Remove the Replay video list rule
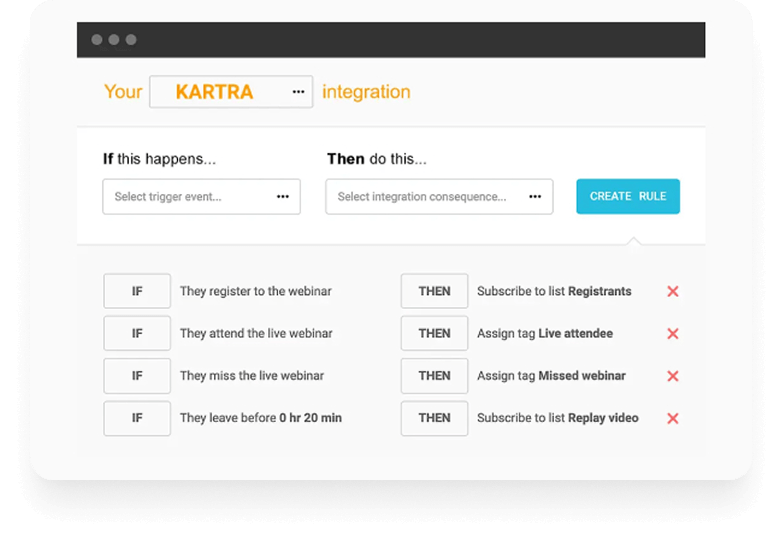Viewport: 783px width, 540px height. point(672,418)
